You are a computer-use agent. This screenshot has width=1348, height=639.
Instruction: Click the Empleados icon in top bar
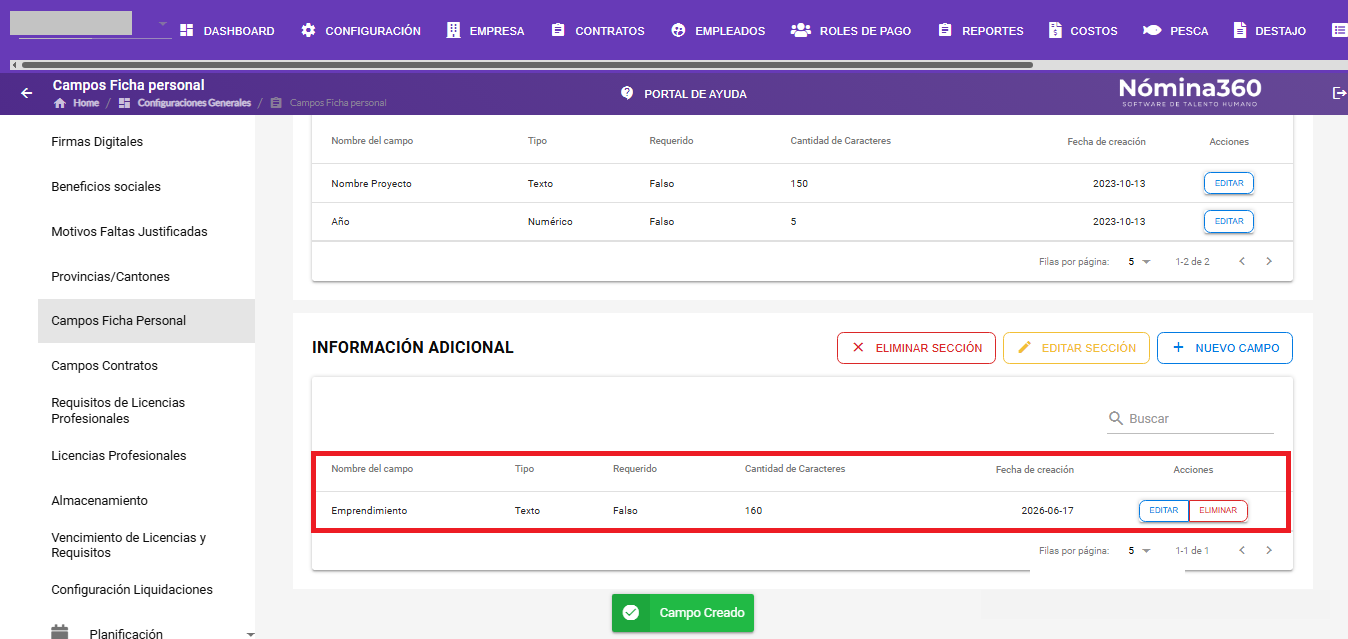[x=678, y=31]
